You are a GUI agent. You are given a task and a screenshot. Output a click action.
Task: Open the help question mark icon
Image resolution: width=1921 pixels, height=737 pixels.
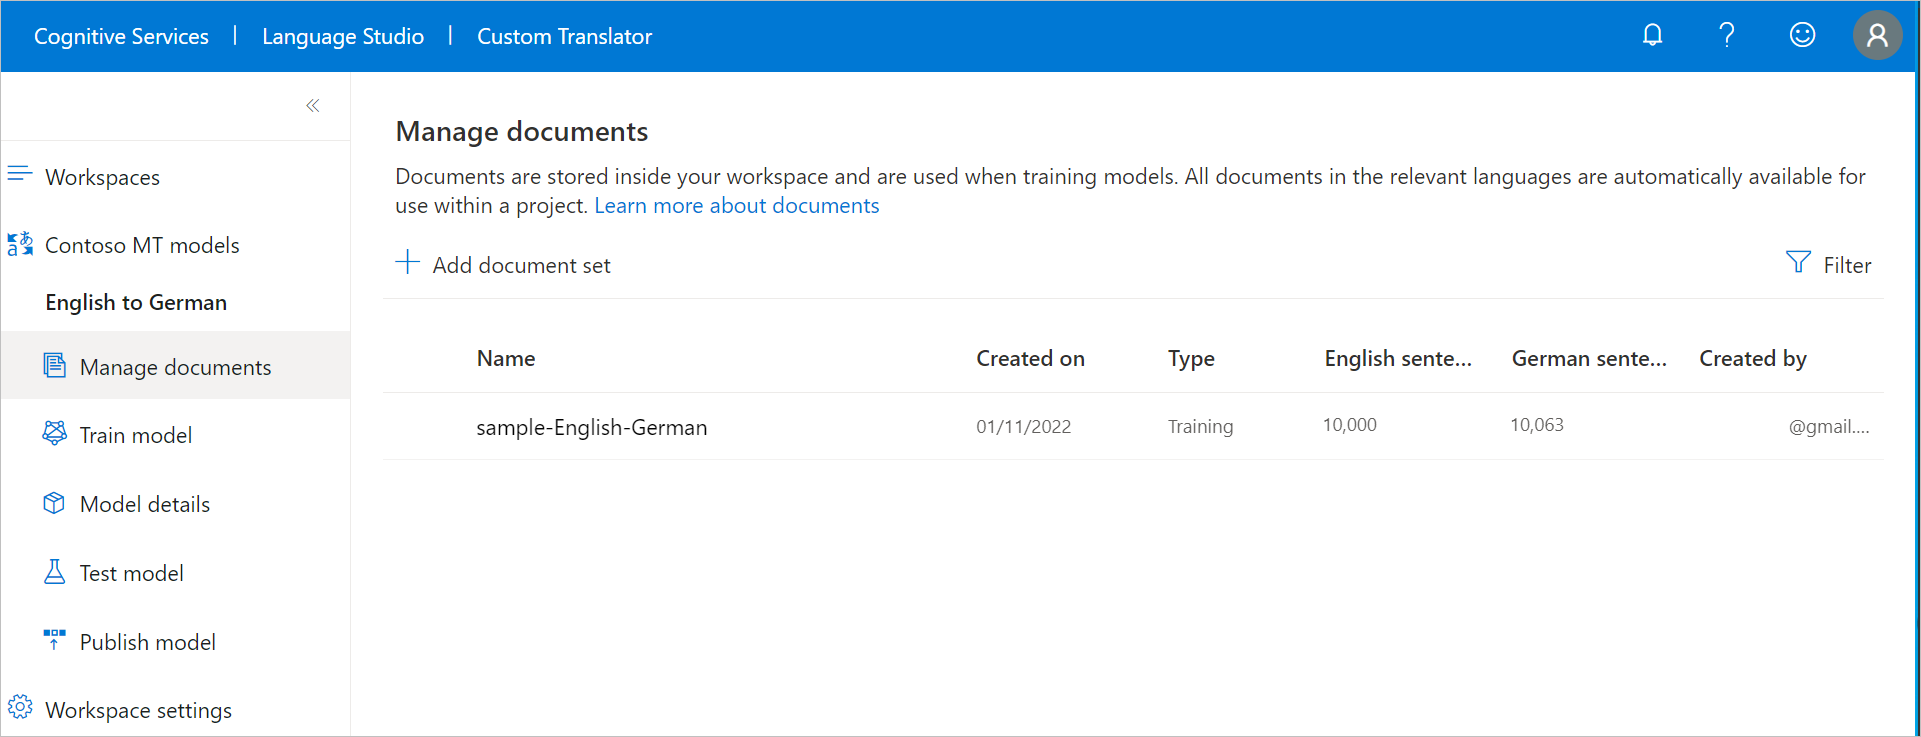click(1727, 35)
